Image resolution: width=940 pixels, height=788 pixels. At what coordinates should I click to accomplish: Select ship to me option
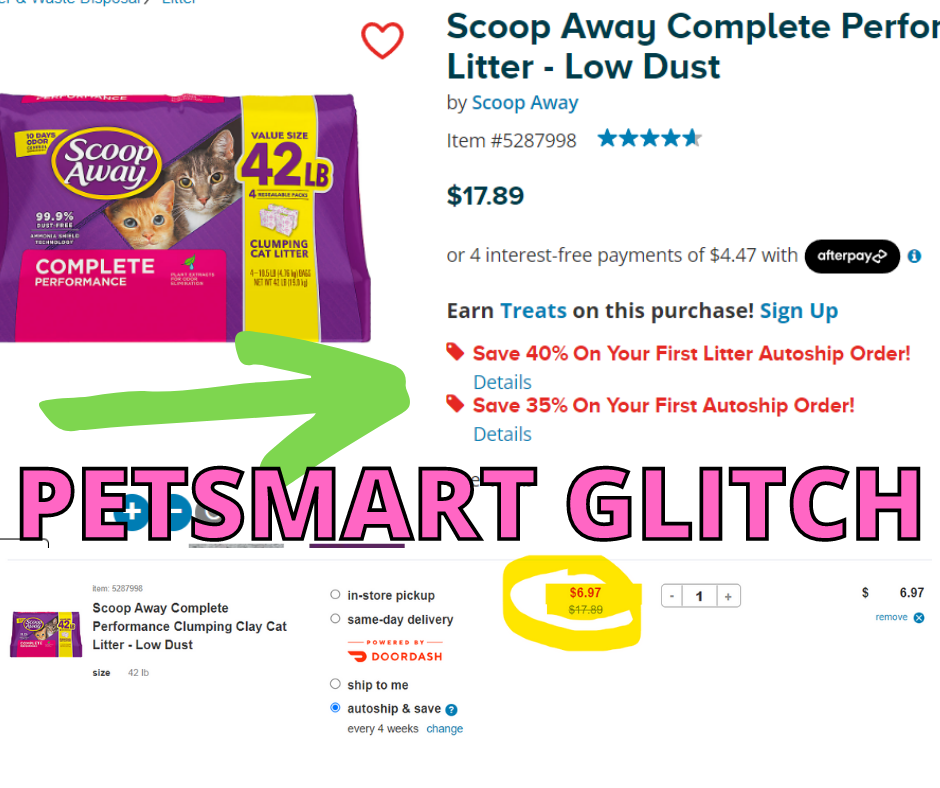click(335, 684)
